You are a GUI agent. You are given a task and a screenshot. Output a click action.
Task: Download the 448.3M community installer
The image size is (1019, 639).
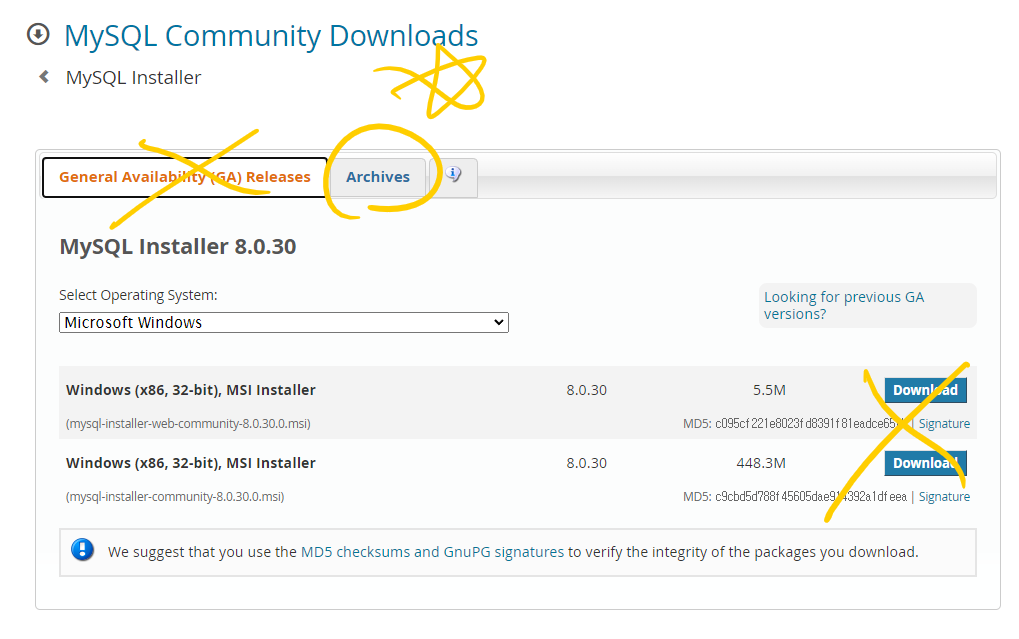click(925, 463)
